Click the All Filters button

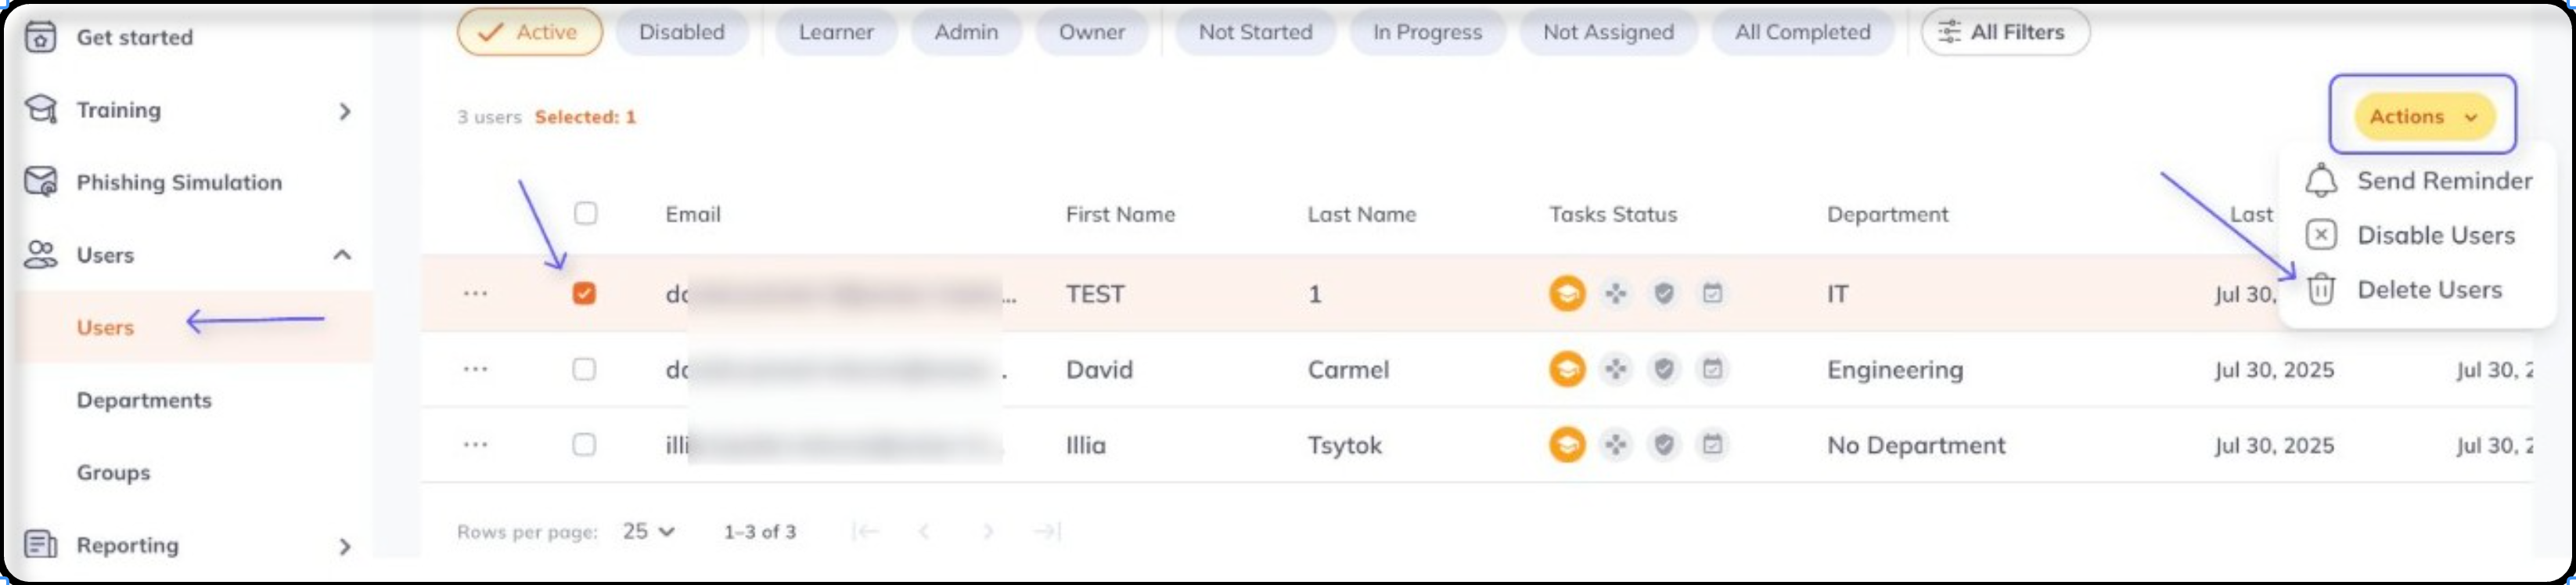(2004, 32)
